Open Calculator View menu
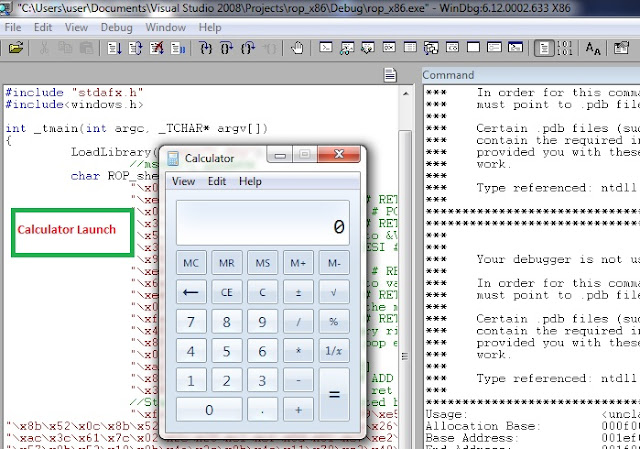 point(183,181)
